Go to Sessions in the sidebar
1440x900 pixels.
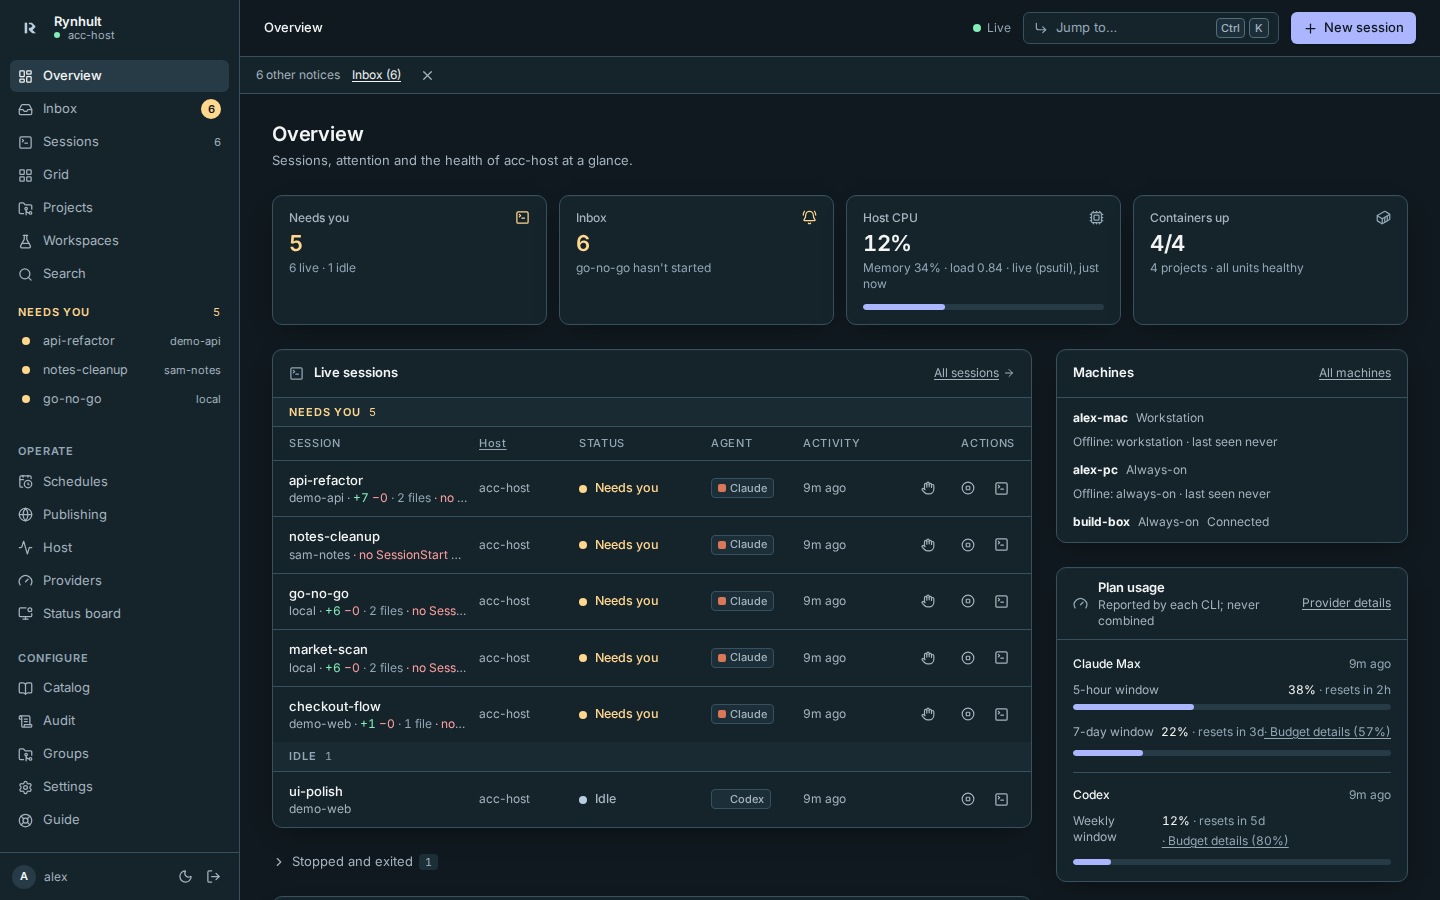click(119, 142)
